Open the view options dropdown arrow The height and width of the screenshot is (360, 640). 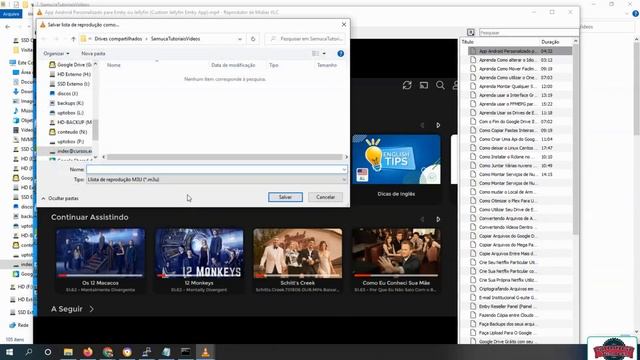pos(324,53)
